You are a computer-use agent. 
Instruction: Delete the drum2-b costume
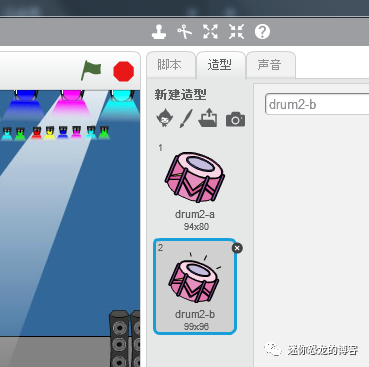[x=237, y=248]
